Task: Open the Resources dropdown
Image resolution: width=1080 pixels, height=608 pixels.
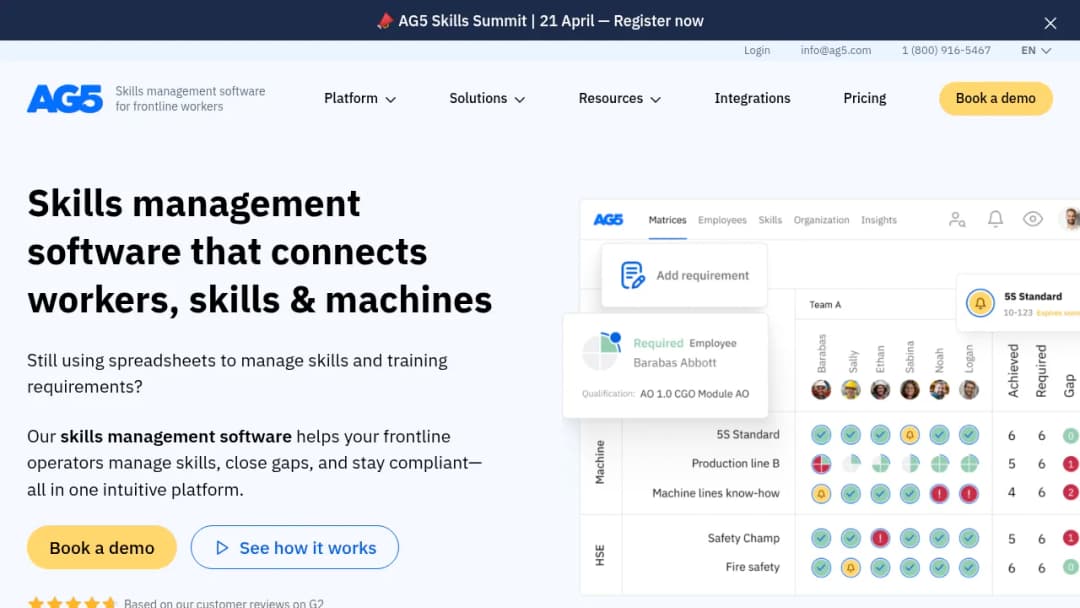Action: tap(619, 98)
